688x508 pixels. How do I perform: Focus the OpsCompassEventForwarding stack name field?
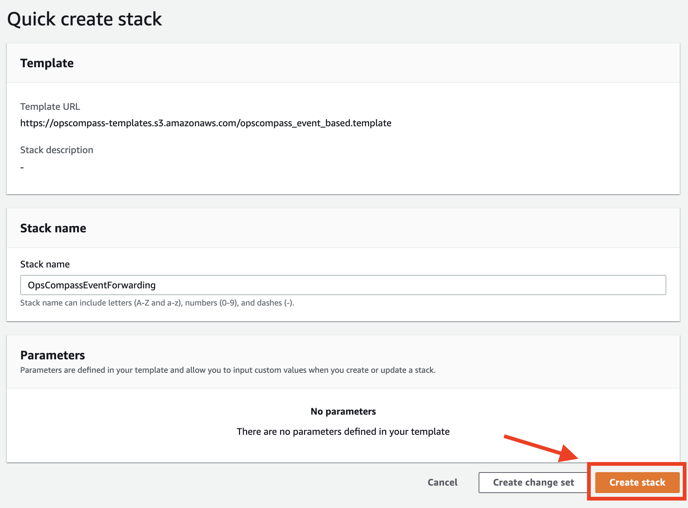pos(343,285)
